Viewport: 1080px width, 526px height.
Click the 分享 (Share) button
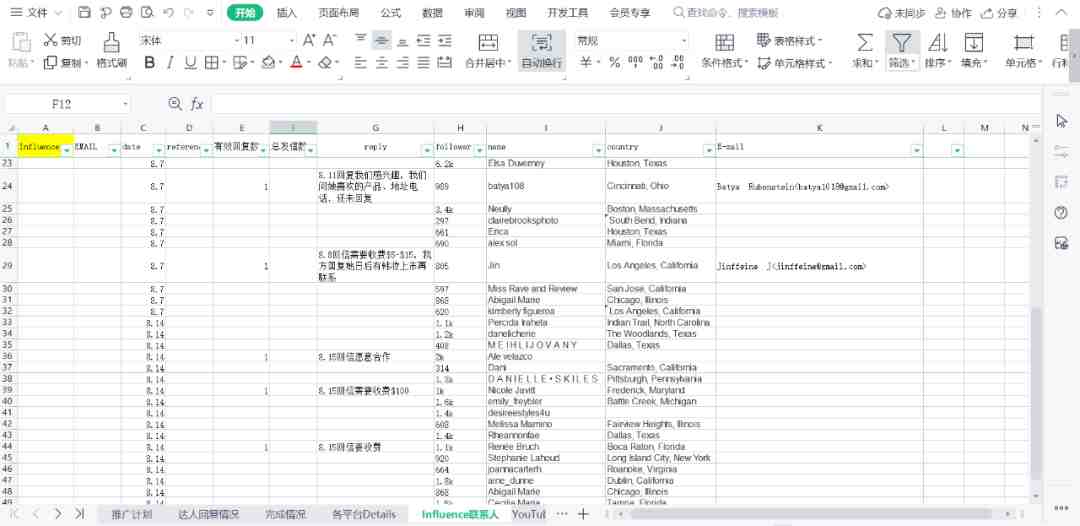click(x=999, y=13)
